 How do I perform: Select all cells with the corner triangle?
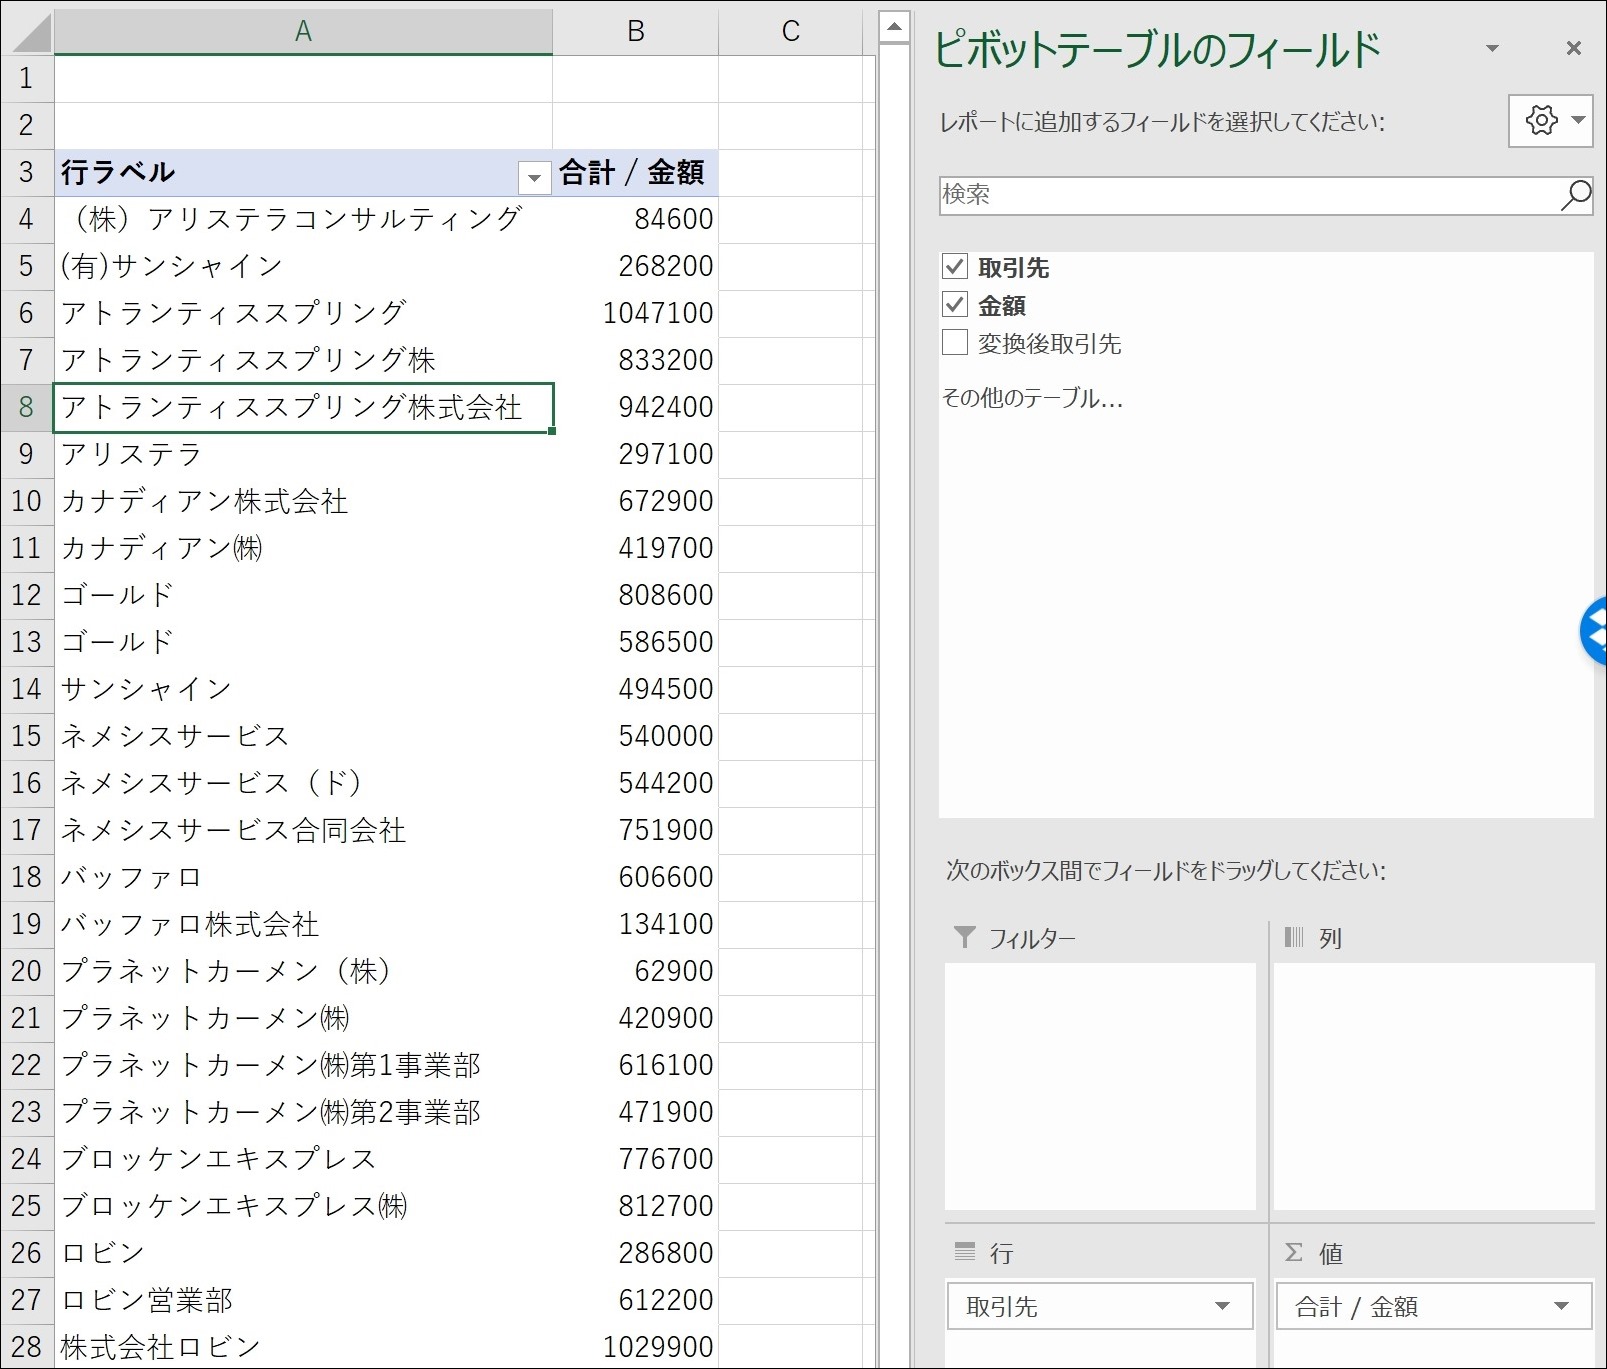(27, 31)
